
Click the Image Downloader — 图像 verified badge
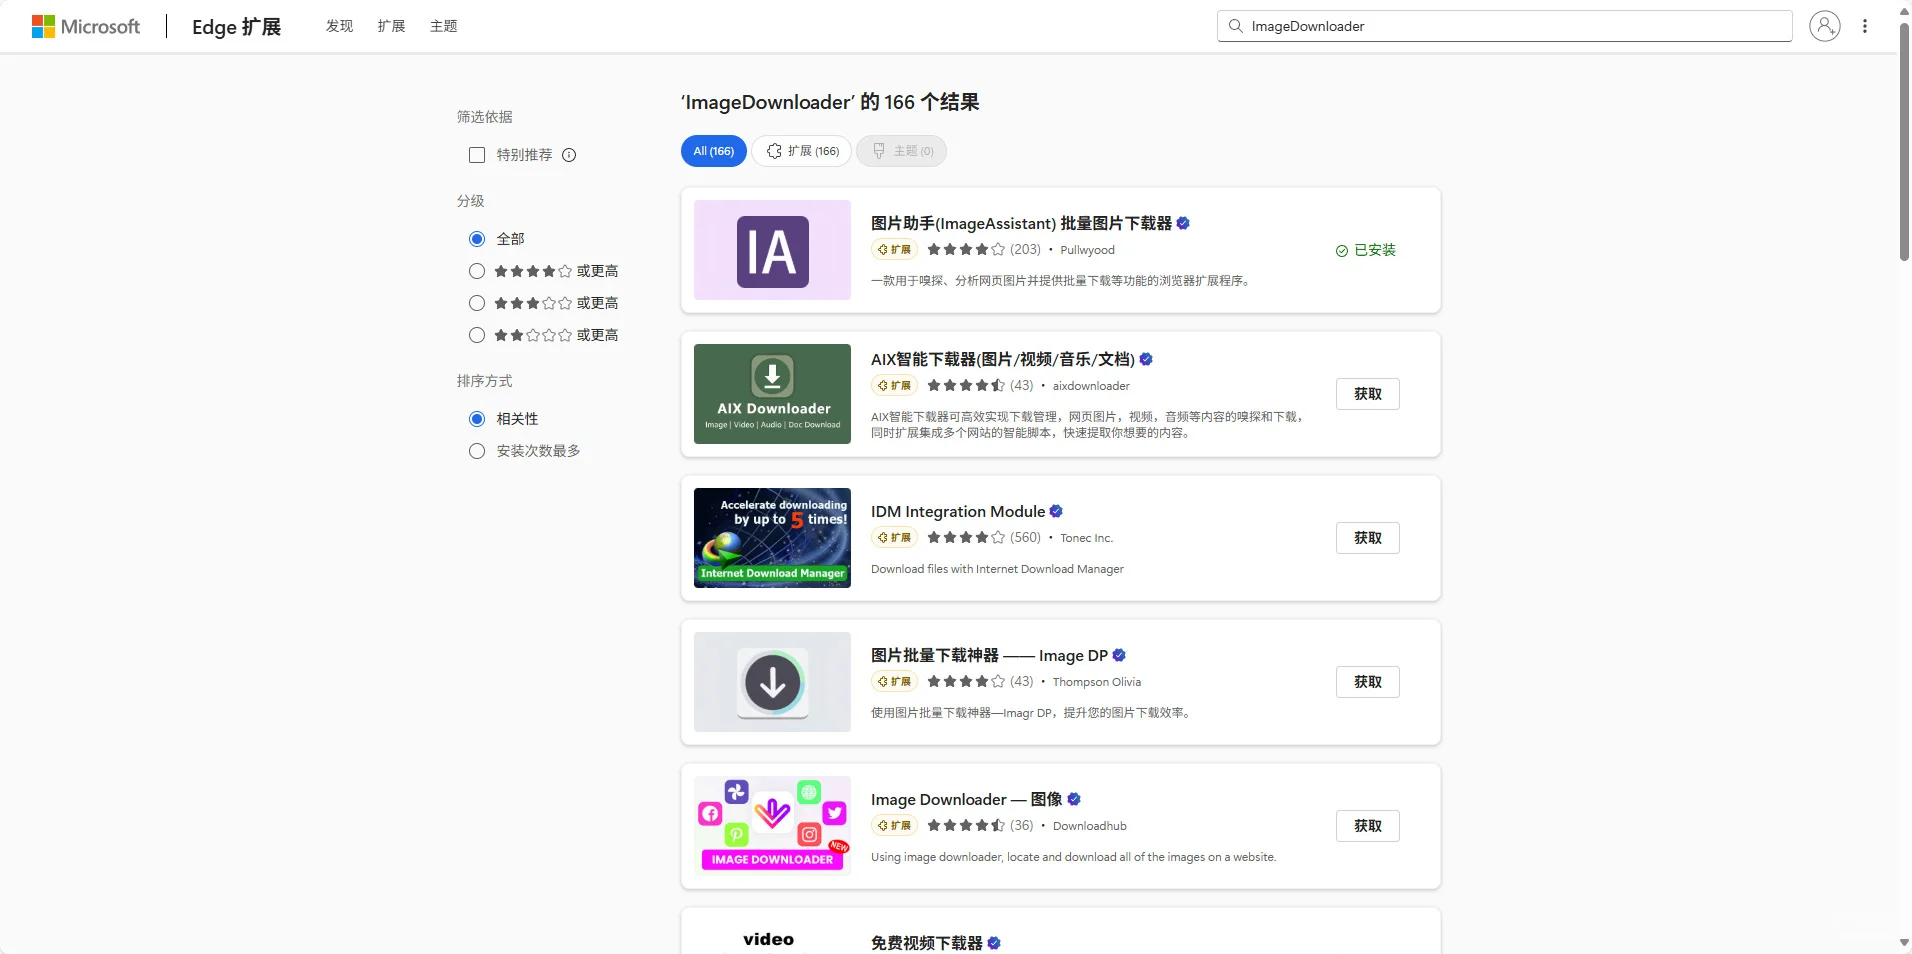(x=1072, y=799)
